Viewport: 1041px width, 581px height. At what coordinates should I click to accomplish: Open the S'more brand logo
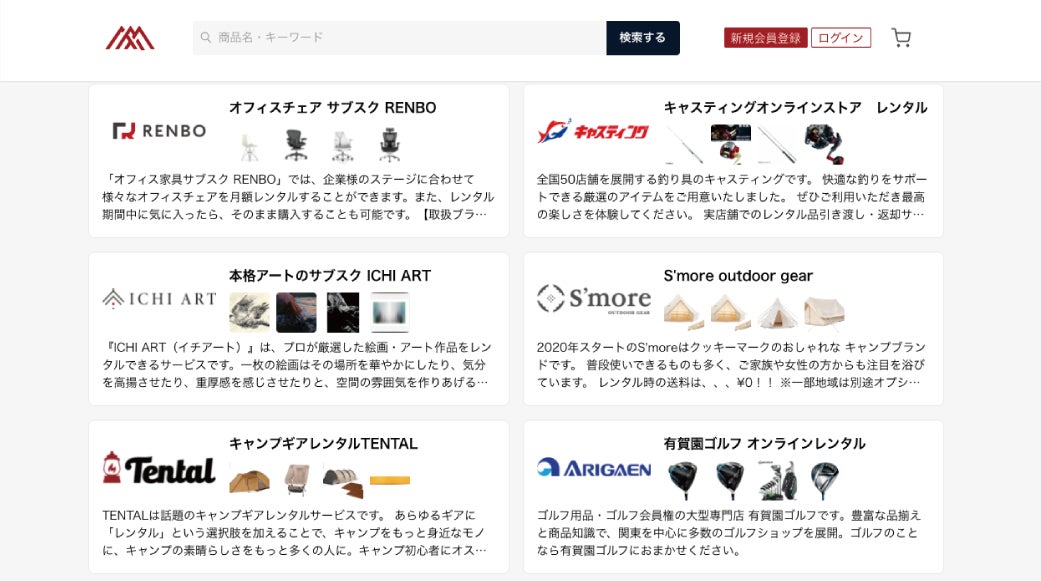pos(594,299)
